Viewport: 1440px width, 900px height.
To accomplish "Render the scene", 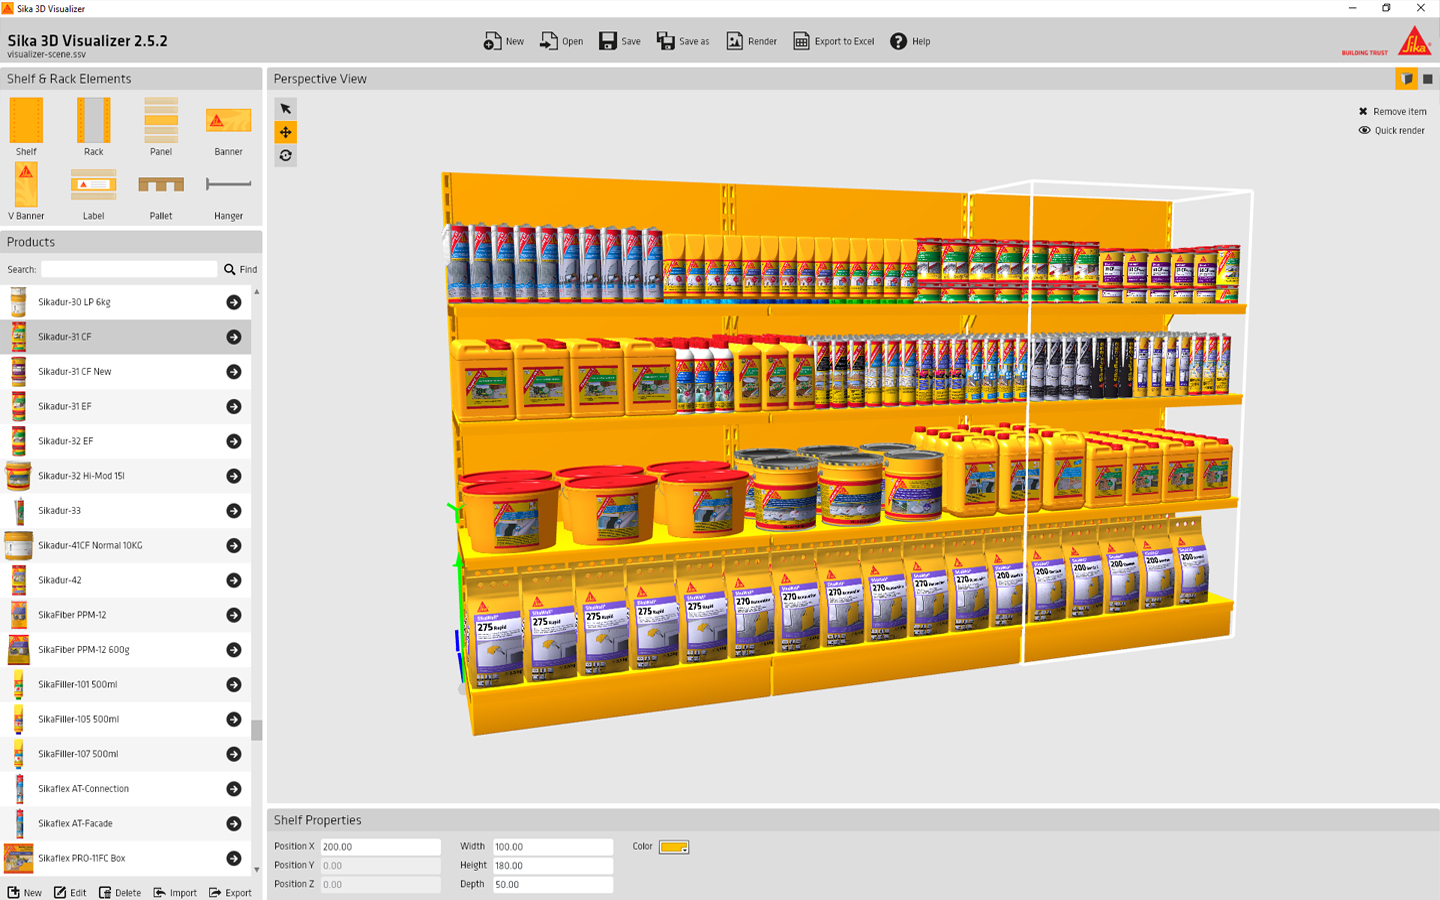I will (x=752, y=41).
